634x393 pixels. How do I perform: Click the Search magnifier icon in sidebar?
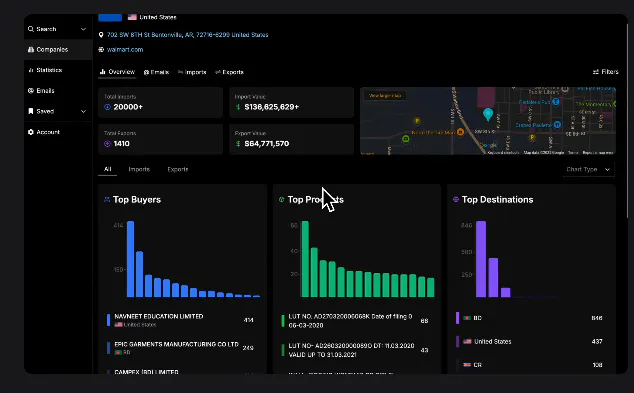coord(31,29)
